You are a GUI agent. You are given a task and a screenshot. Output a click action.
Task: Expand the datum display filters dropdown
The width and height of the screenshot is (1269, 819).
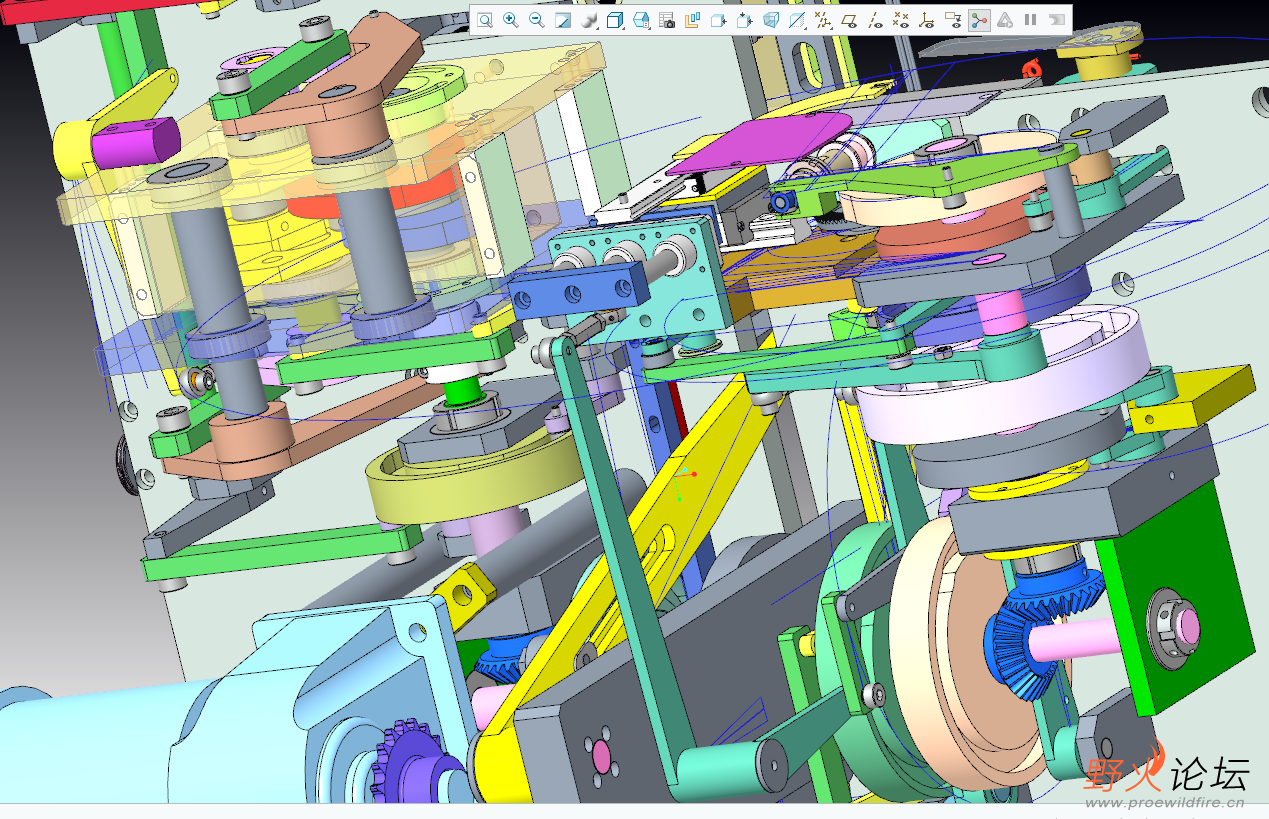pyautogui.click(x=823, y=20)
